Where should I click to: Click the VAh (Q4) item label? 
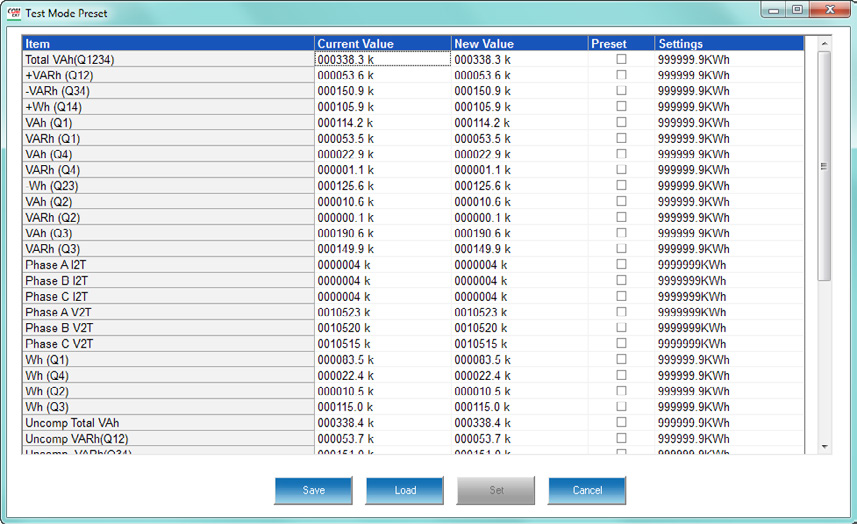click(x=168, y=154)
